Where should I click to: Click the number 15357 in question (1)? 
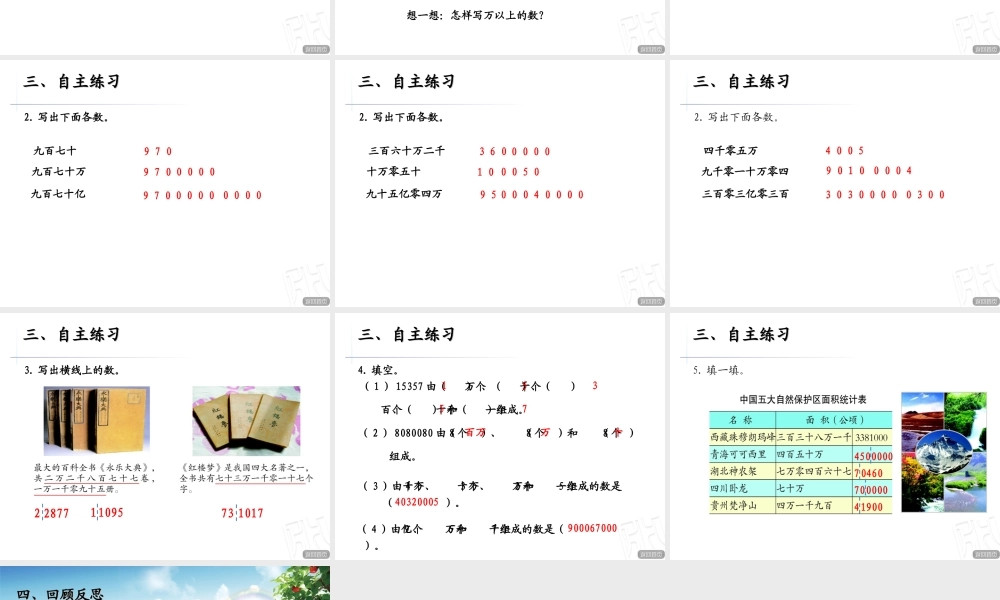click(x=409, y=386)
